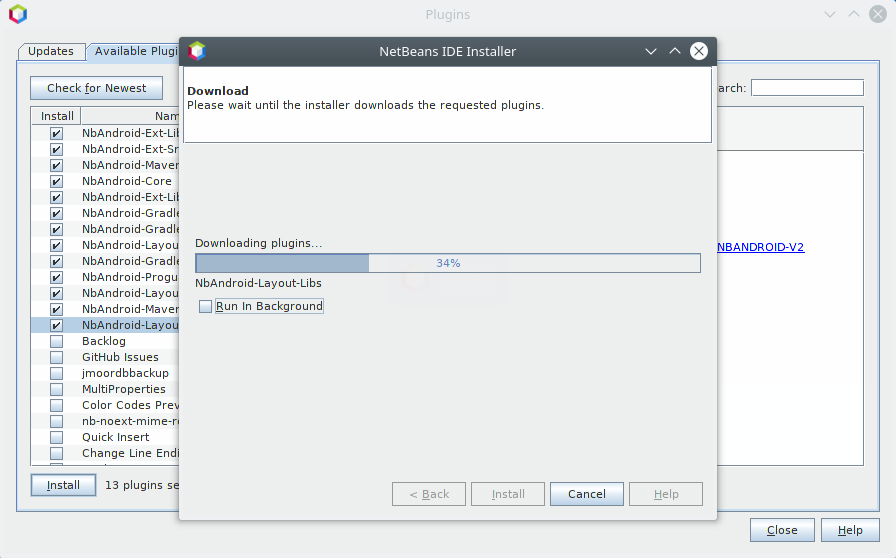Focus the Search input field

tap(807, 88)
